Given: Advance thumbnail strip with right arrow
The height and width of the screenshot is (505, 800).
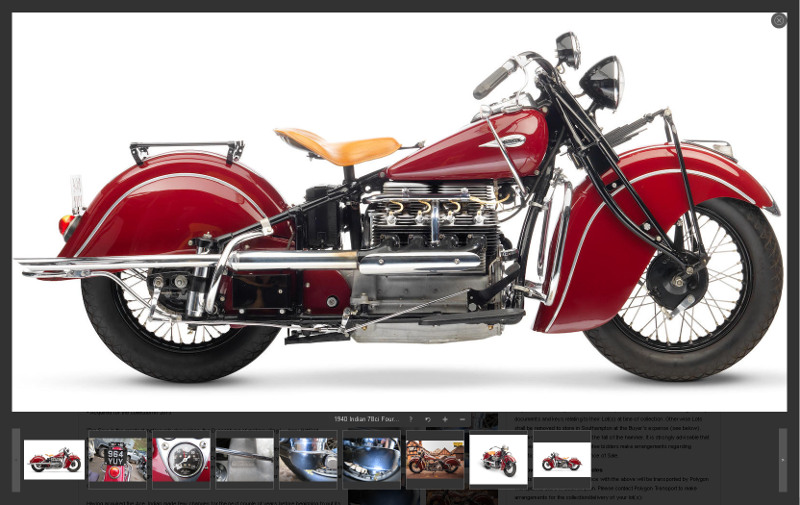Looking at the screenshot, I should coord(783,460).
